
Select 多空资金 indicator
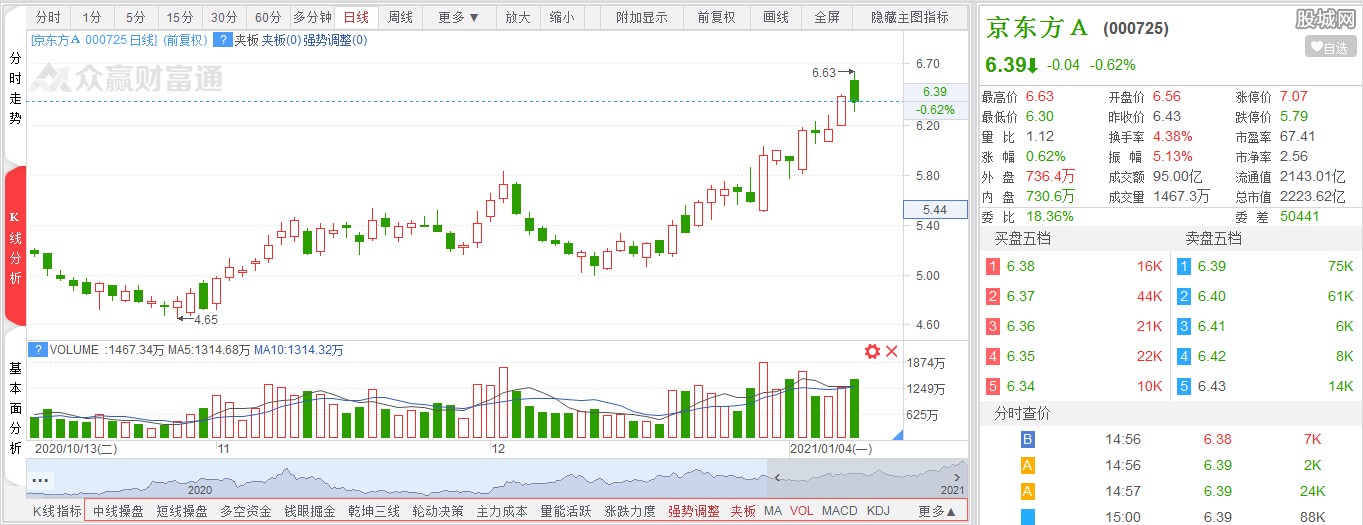tap(246, 511)
